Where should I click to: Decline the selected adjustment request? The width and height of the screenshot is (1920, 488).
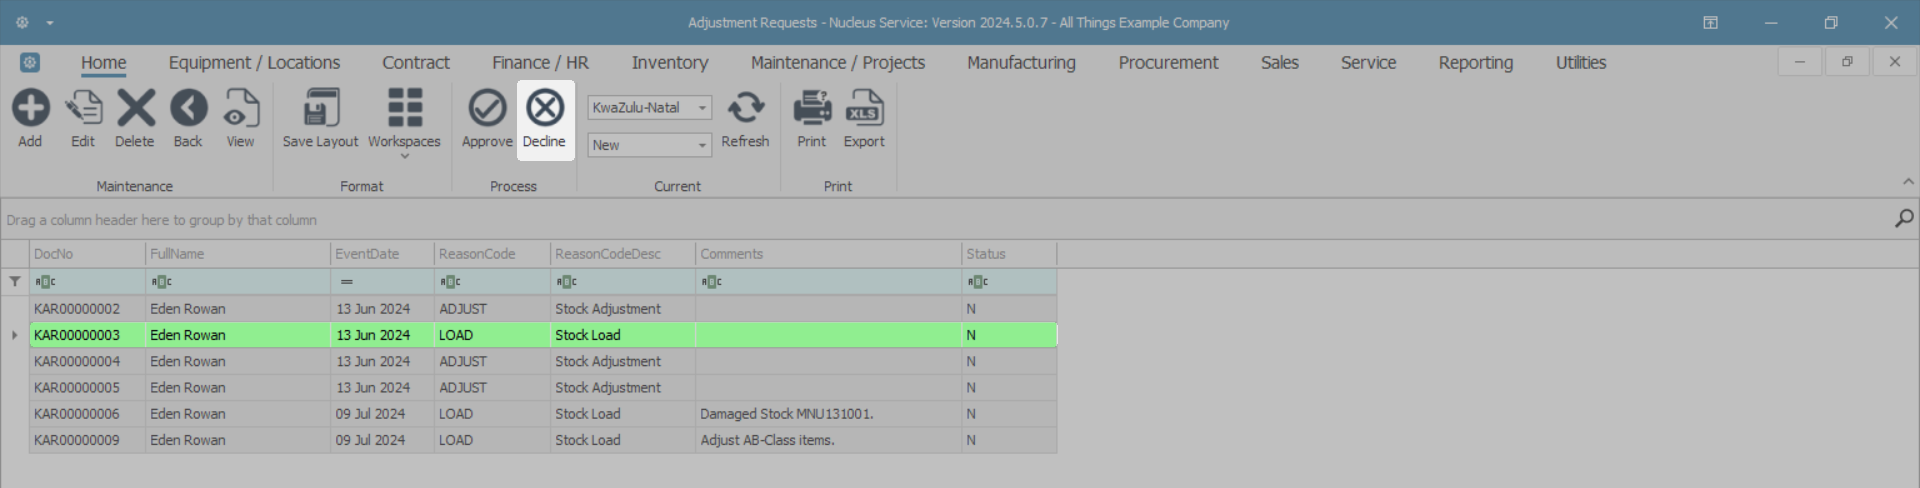pyautogui.click(x=545, y=108)
